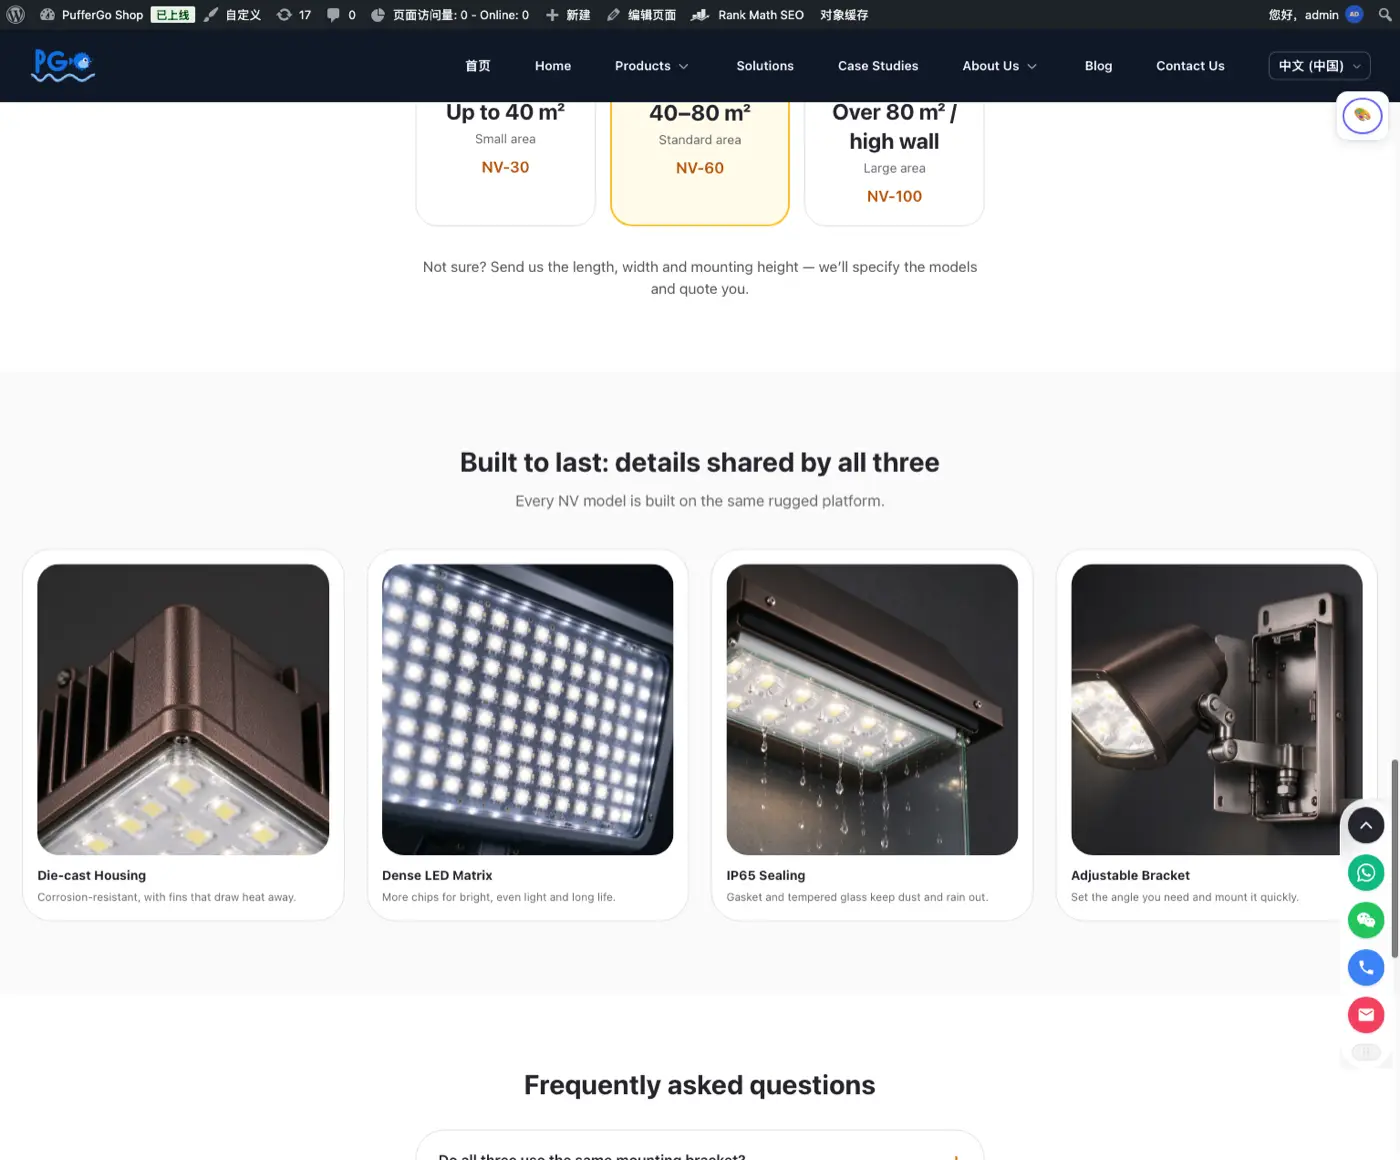The width and height of the screenshot is (1400, 1160).
Task: Go to the 首页 menu item
Action: tap(478, 66)
